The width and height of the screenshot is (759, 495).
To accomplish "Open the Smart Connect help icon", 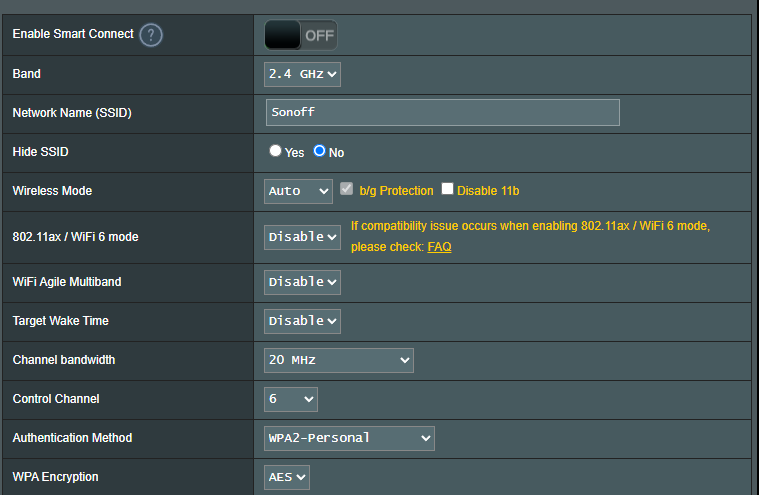I will (151, 35).
